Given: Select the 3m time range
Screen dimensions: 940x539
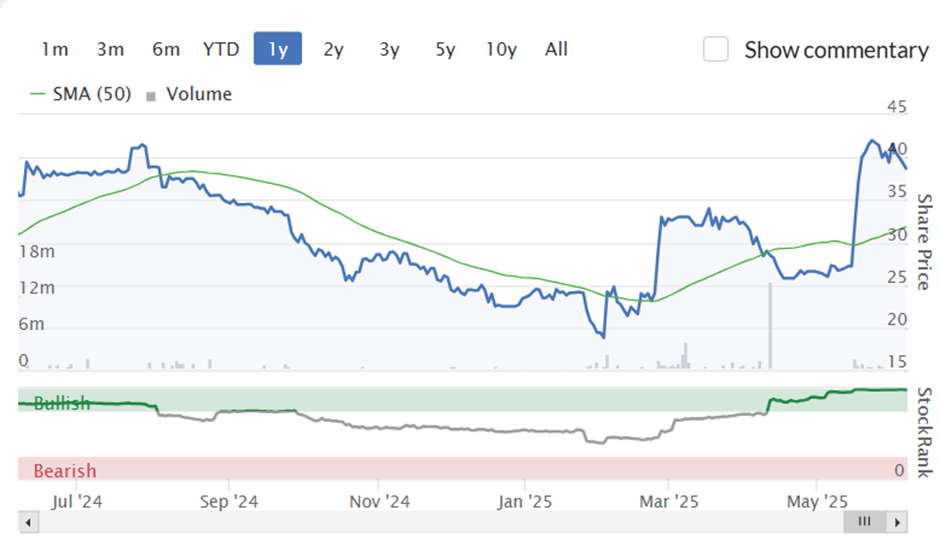Looking at the screenshot, I should click(110, 49).
